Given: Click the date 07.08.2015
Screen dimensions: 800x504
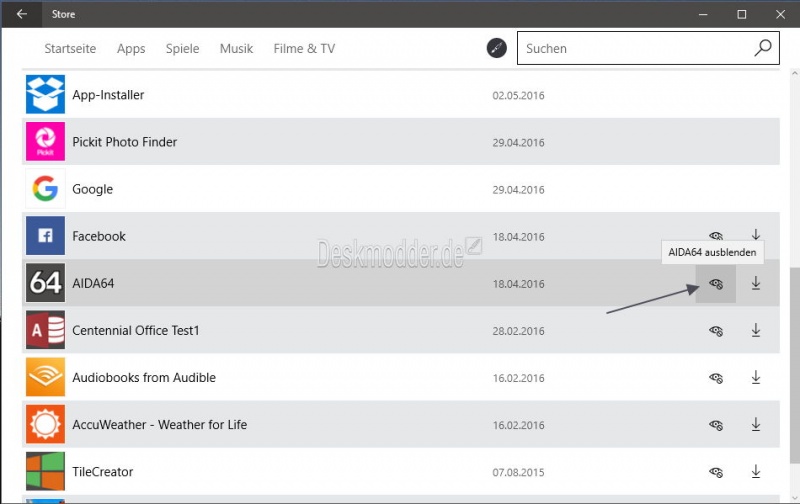Looking at the screenshot, I should 518,472.
